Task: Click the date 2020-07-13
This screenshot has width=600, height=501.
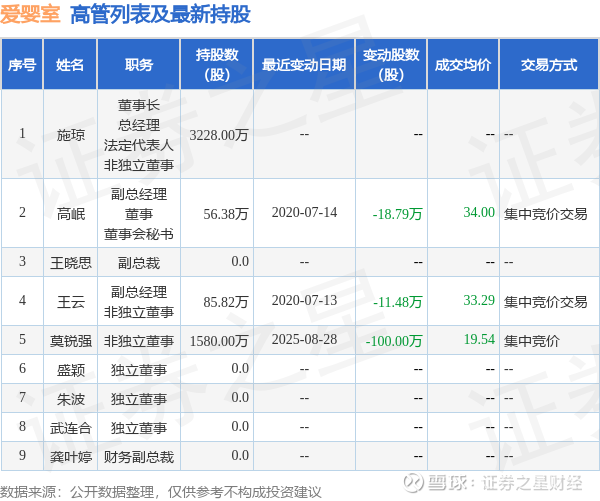Action: pos(304,300)
